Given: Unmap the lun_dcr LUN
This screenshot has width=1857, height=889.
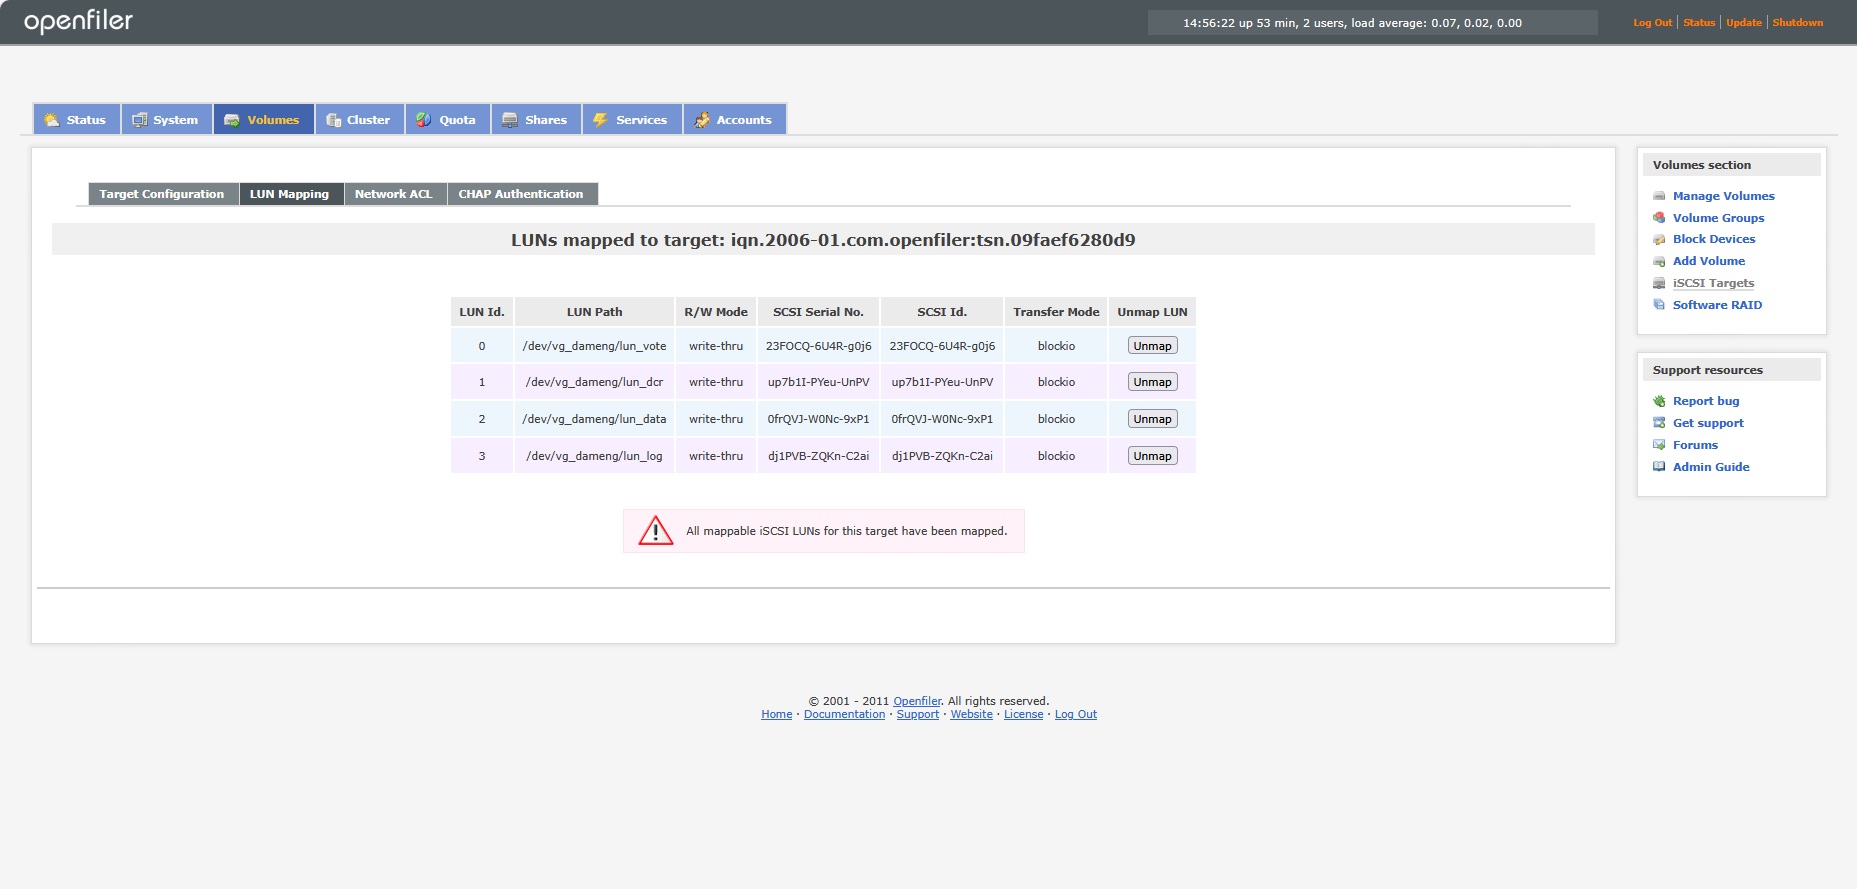Looking at the screenshot, I should pyautogui.click(x=1152, y=382).
